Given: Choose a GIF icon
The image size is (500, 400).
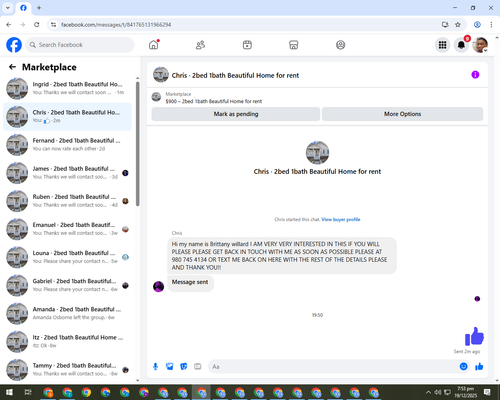Looking at the screenshot, I should click(x=198, y=367).
